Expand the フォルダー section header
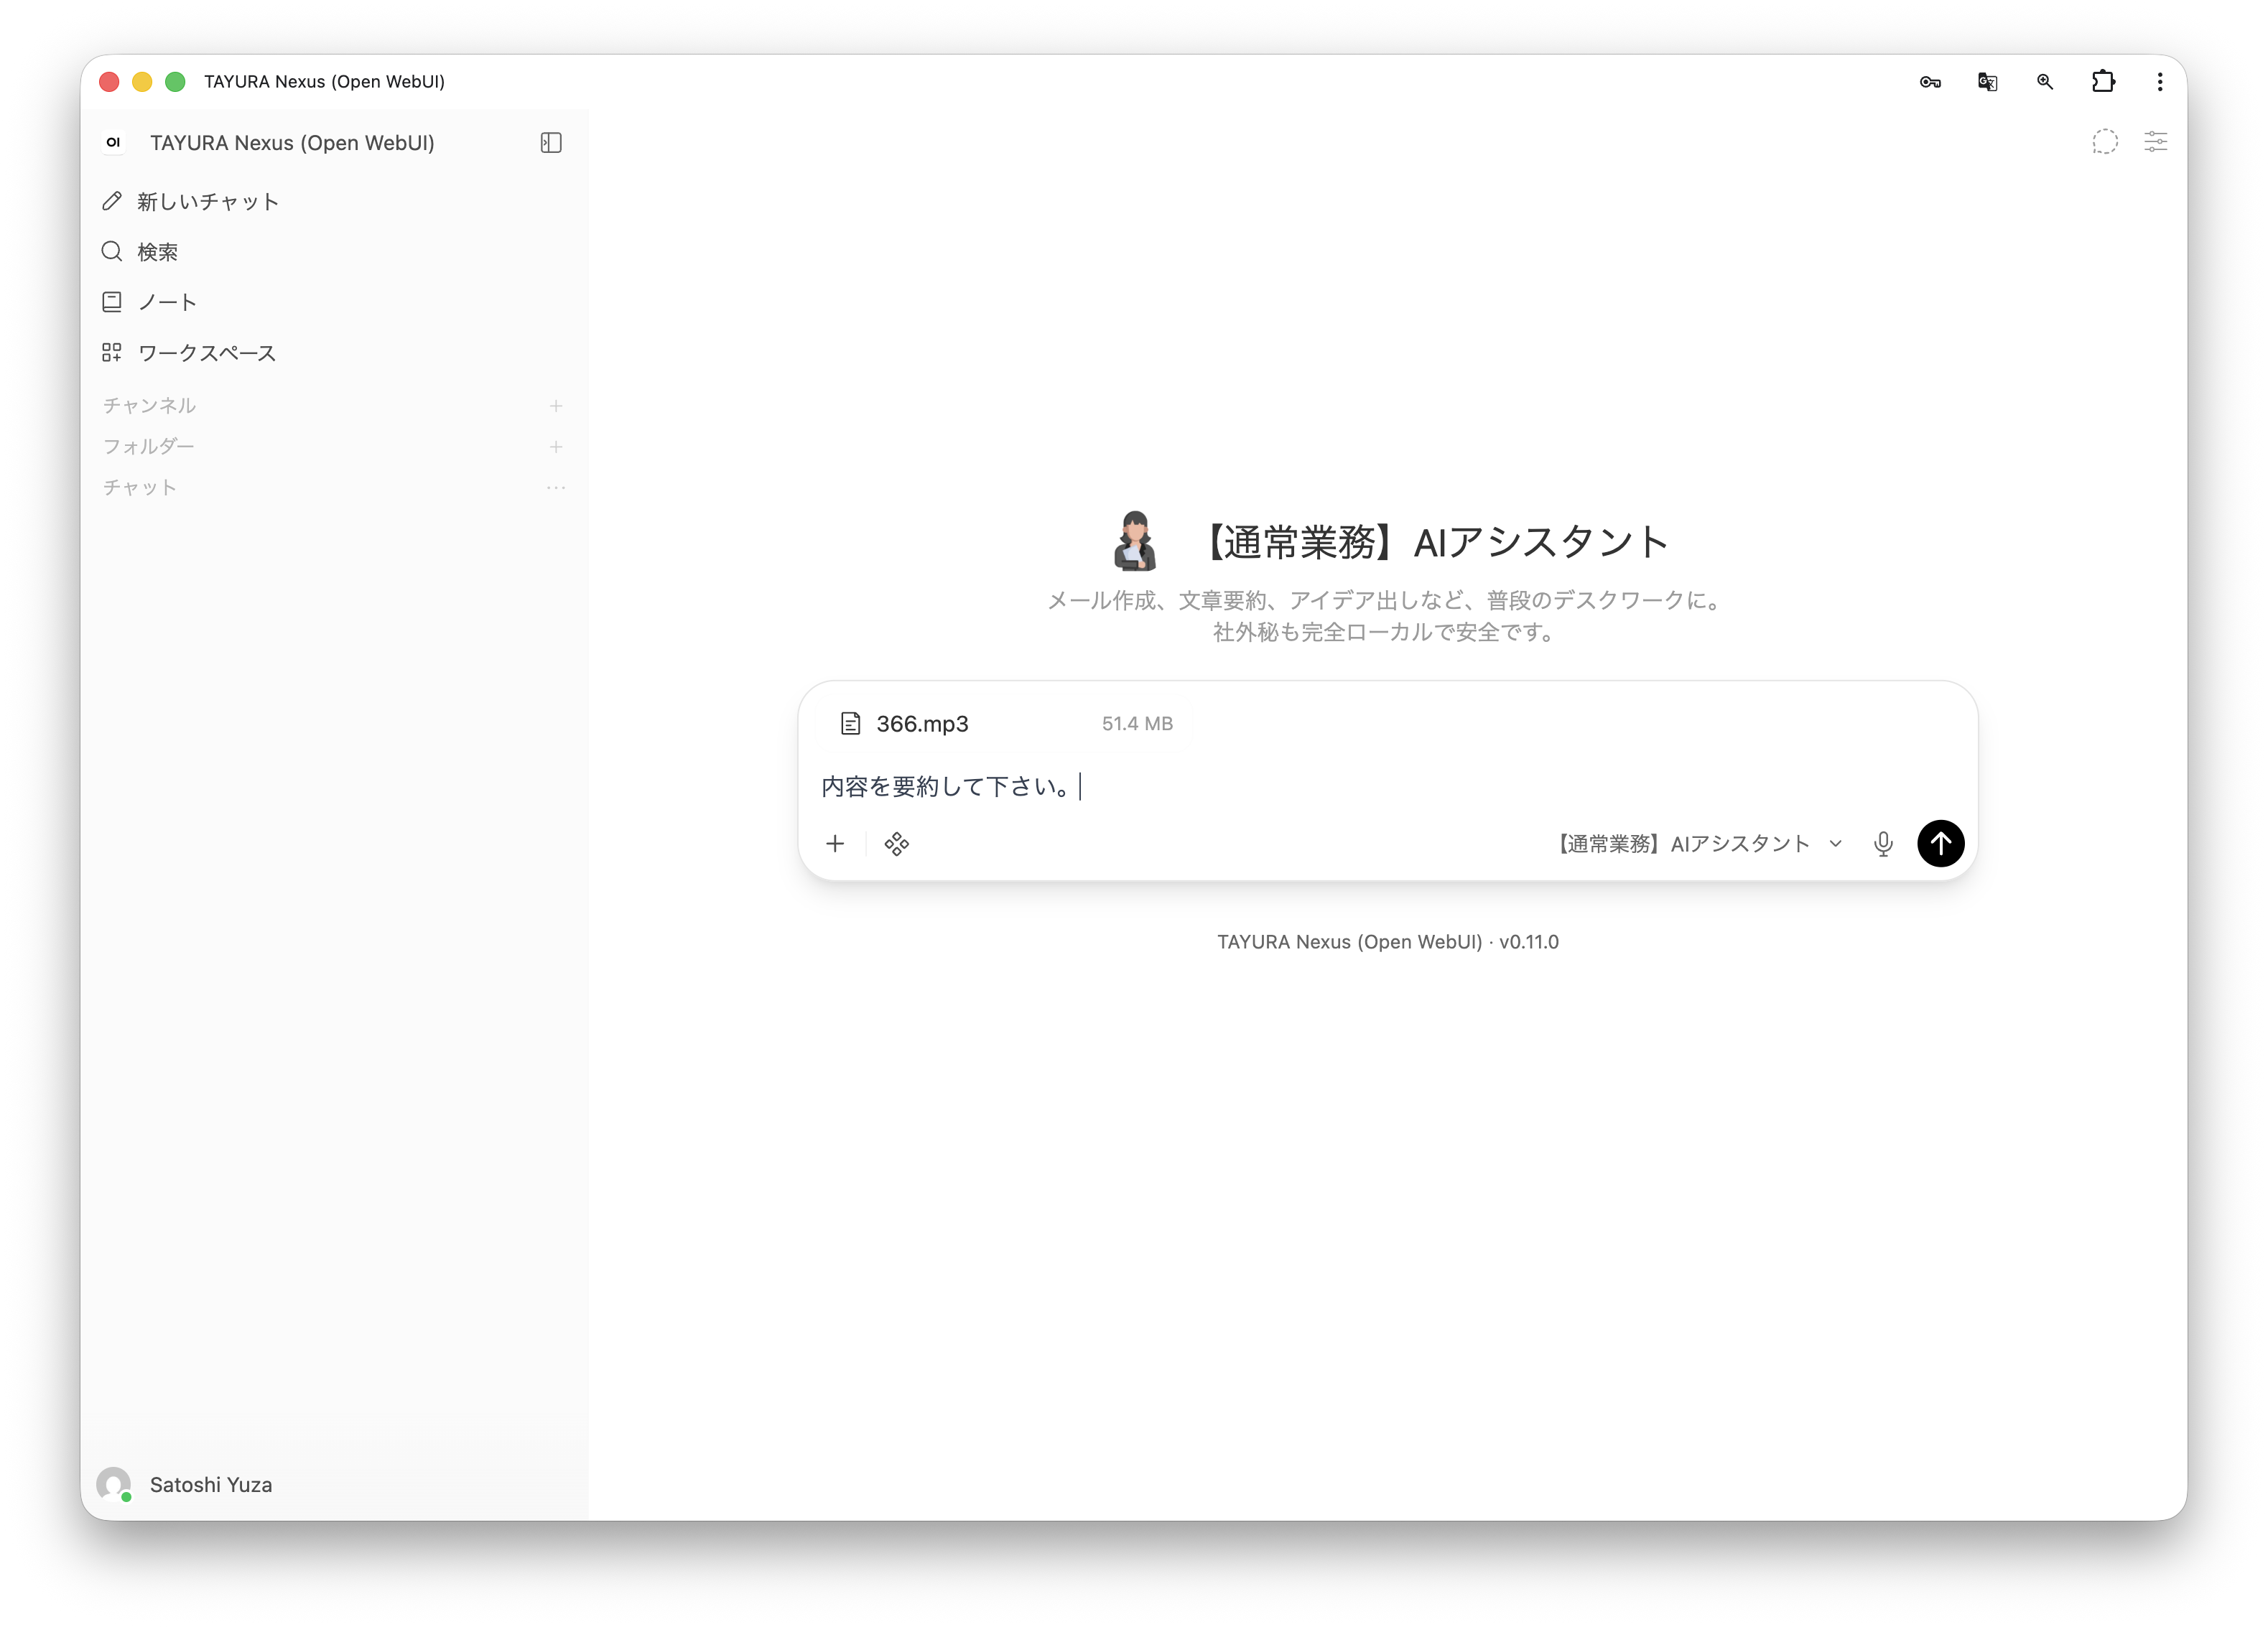This screenshot has width=2268, height=1627. point(148,447)
